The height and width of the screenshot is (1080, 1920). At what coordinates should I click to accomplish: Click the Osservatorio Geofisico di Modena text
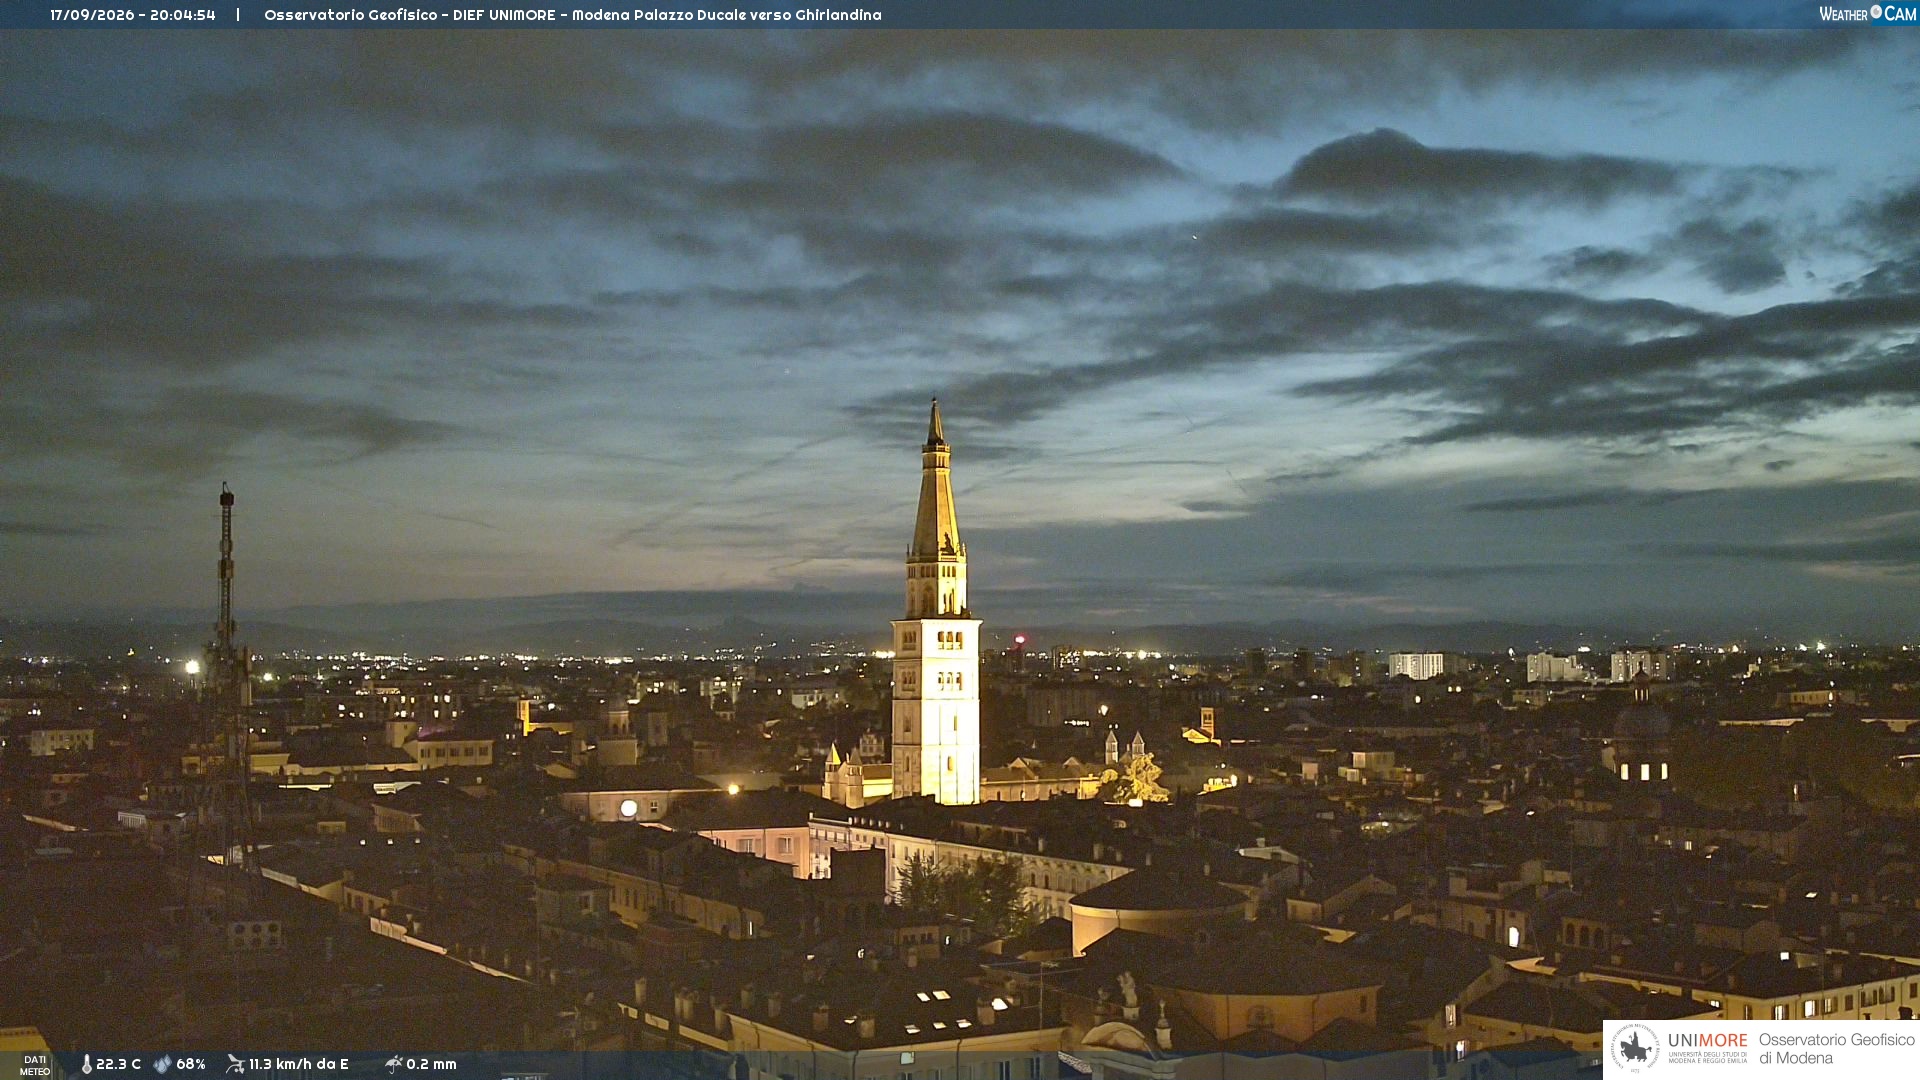pos(1836,1049)
